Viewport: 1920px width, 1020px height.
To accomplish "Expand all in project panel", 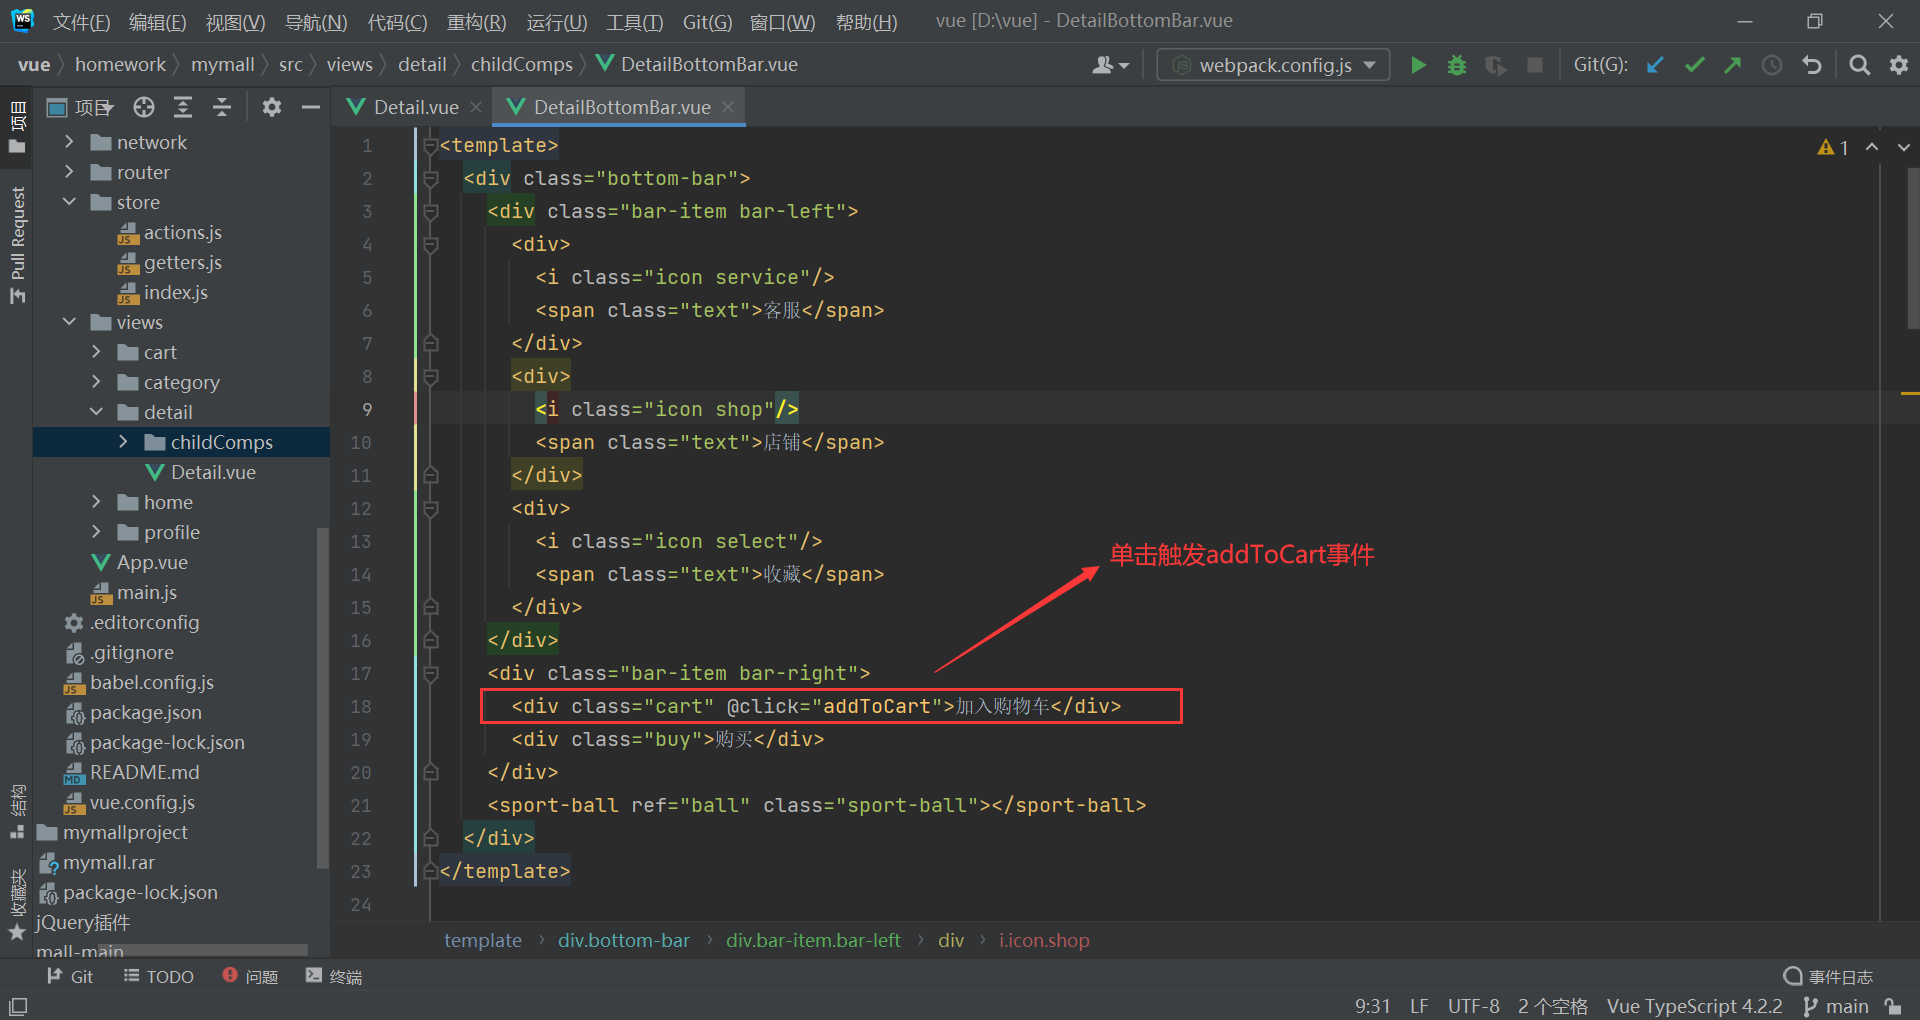I will pyautogui.click(x=183, y=107).
